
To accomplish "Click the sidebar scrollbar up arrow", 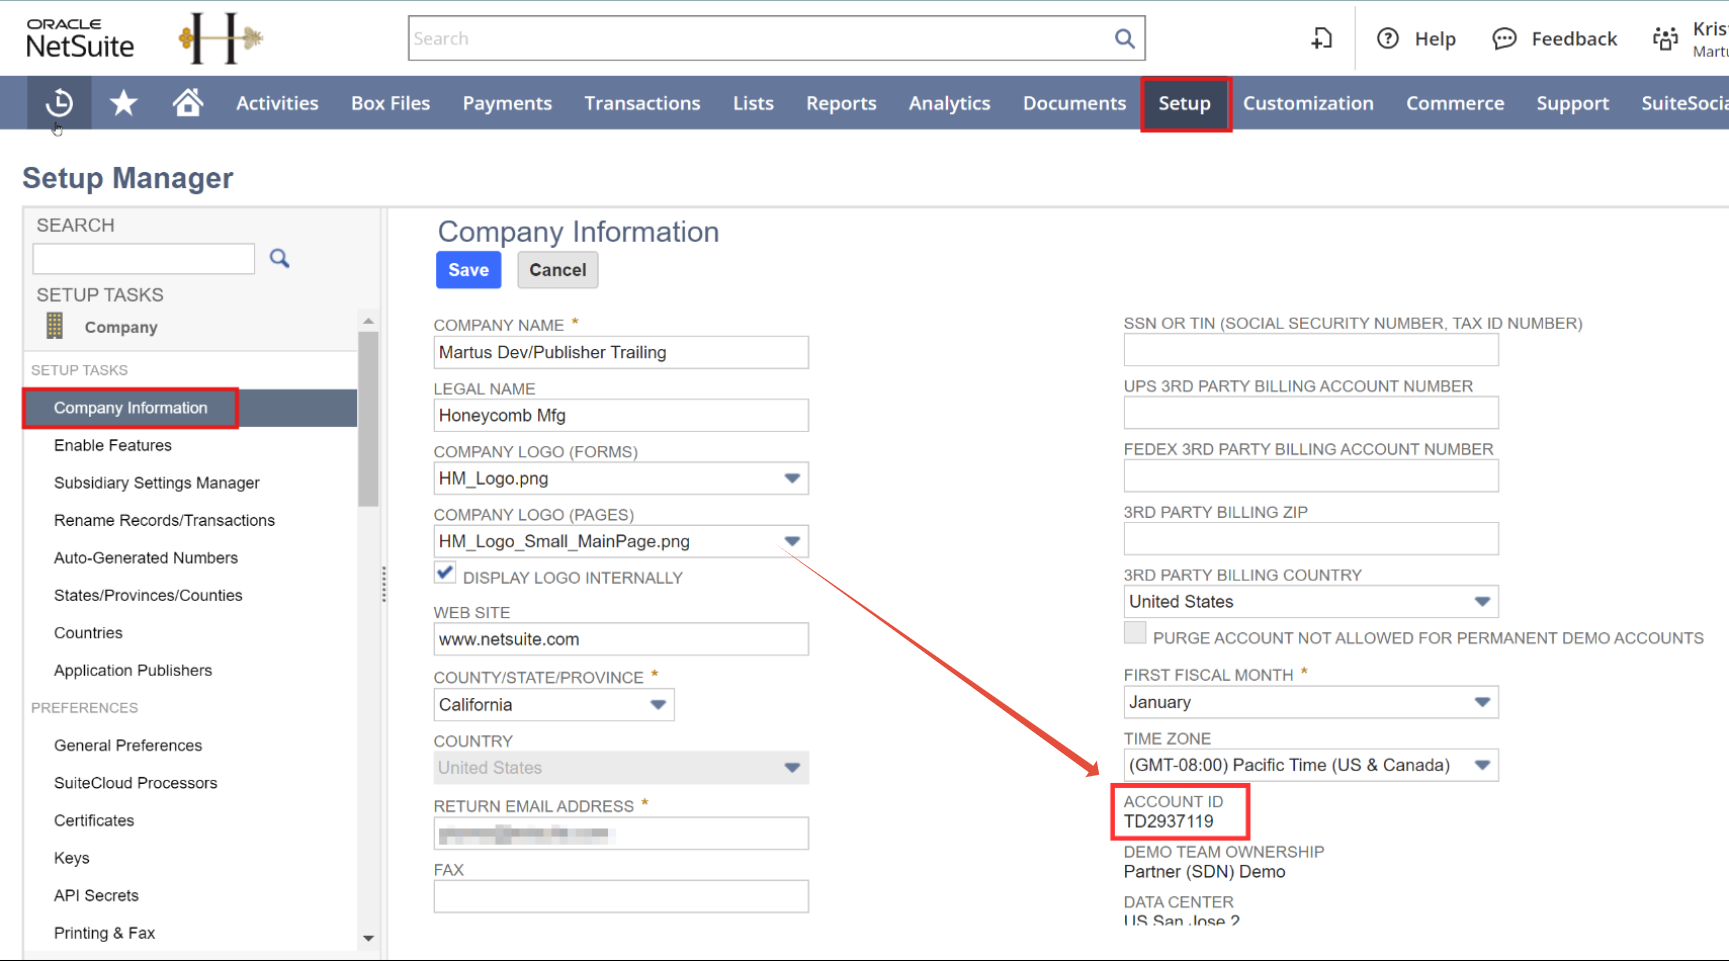I will coord(368,321).
